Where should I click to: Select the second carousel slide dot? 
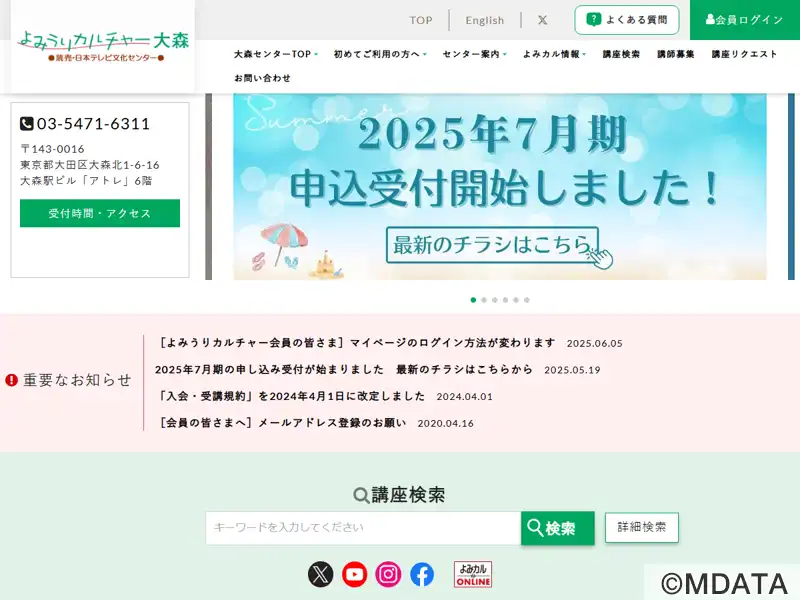click(x=484, y=300)
